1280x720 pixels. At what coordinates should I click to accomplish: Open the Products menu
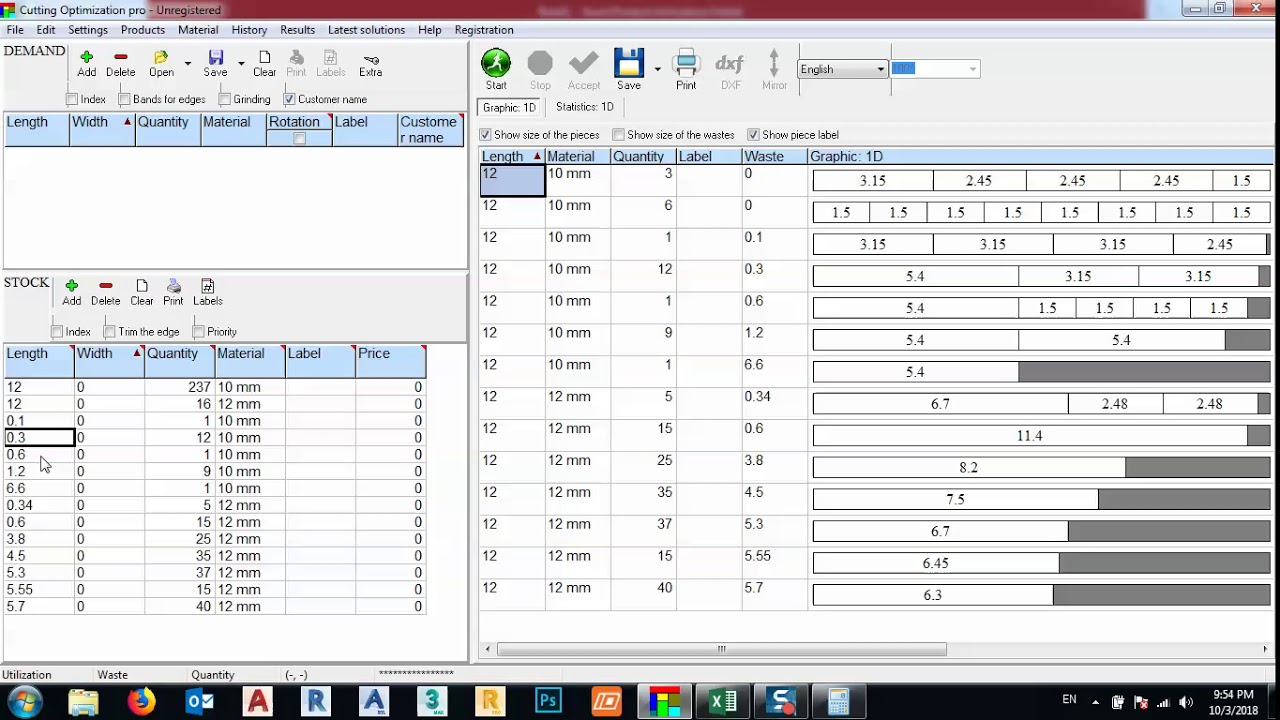(x=143, y=30)
